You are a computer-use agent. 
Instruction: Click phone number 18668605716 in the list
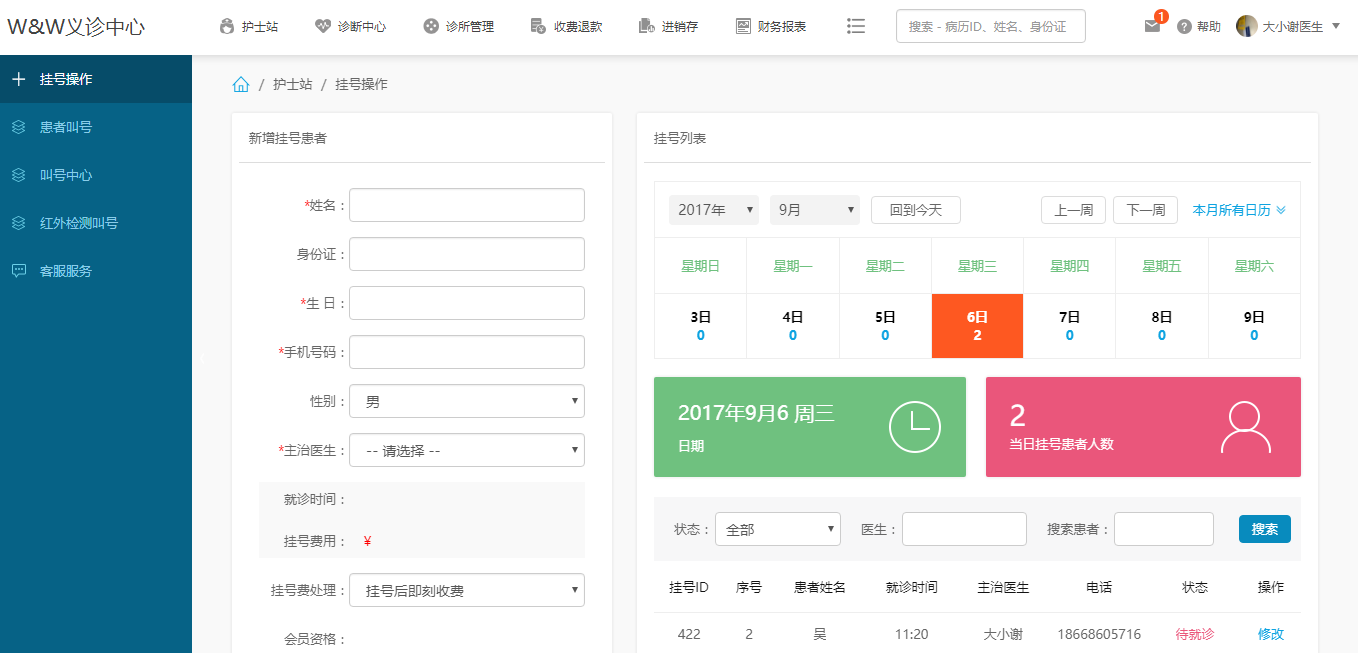pyautogui.click(x=1099, y=634)
